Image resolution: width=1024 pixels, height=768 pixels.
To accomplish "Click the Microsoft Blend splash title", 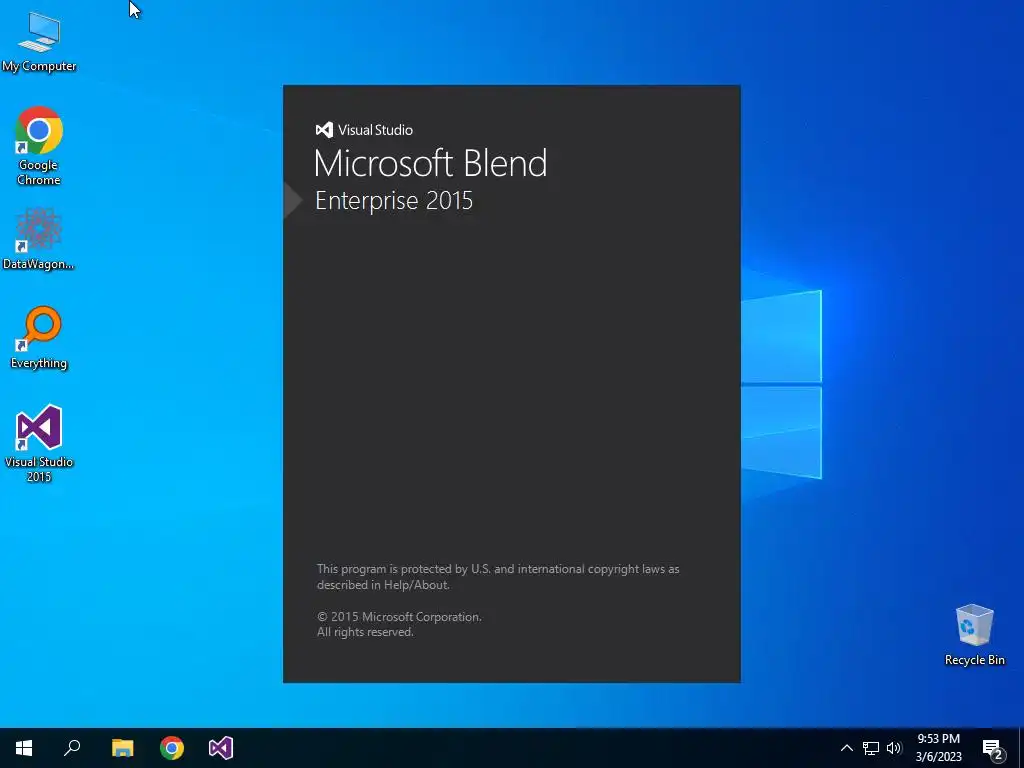I will (x=430, y=163).
